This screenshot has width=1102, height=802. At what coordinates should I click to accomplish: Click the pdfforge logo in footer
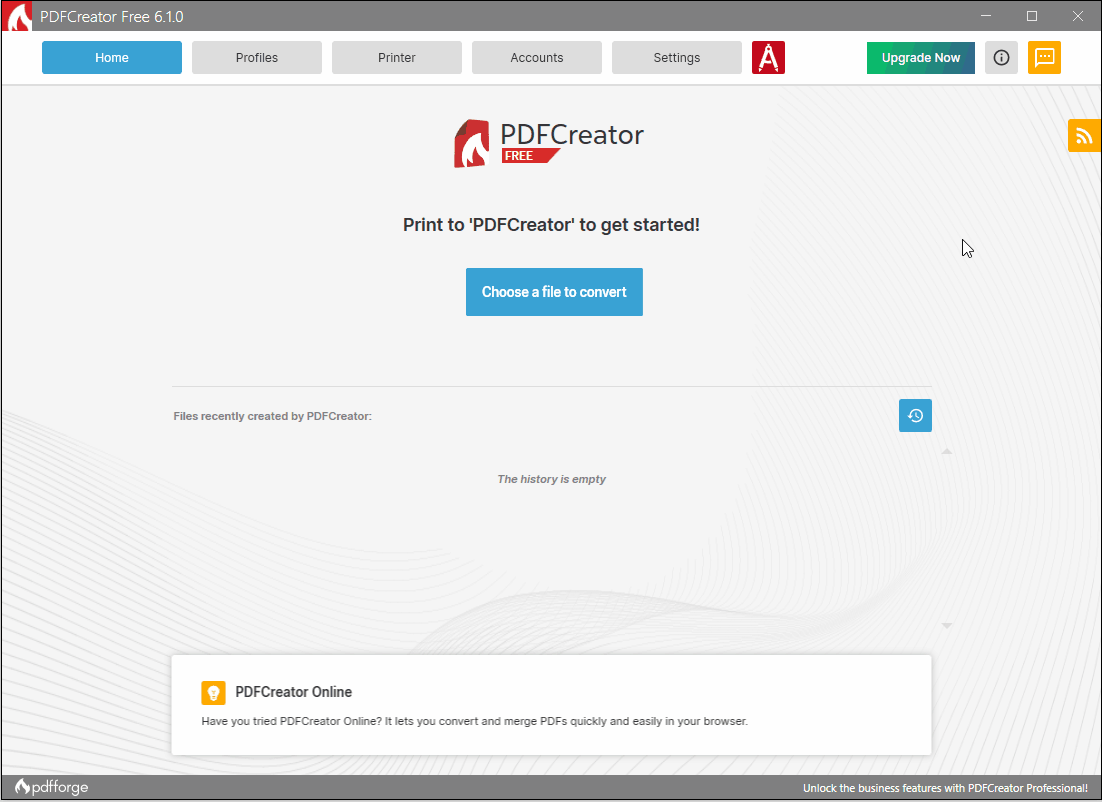[52, 787]
